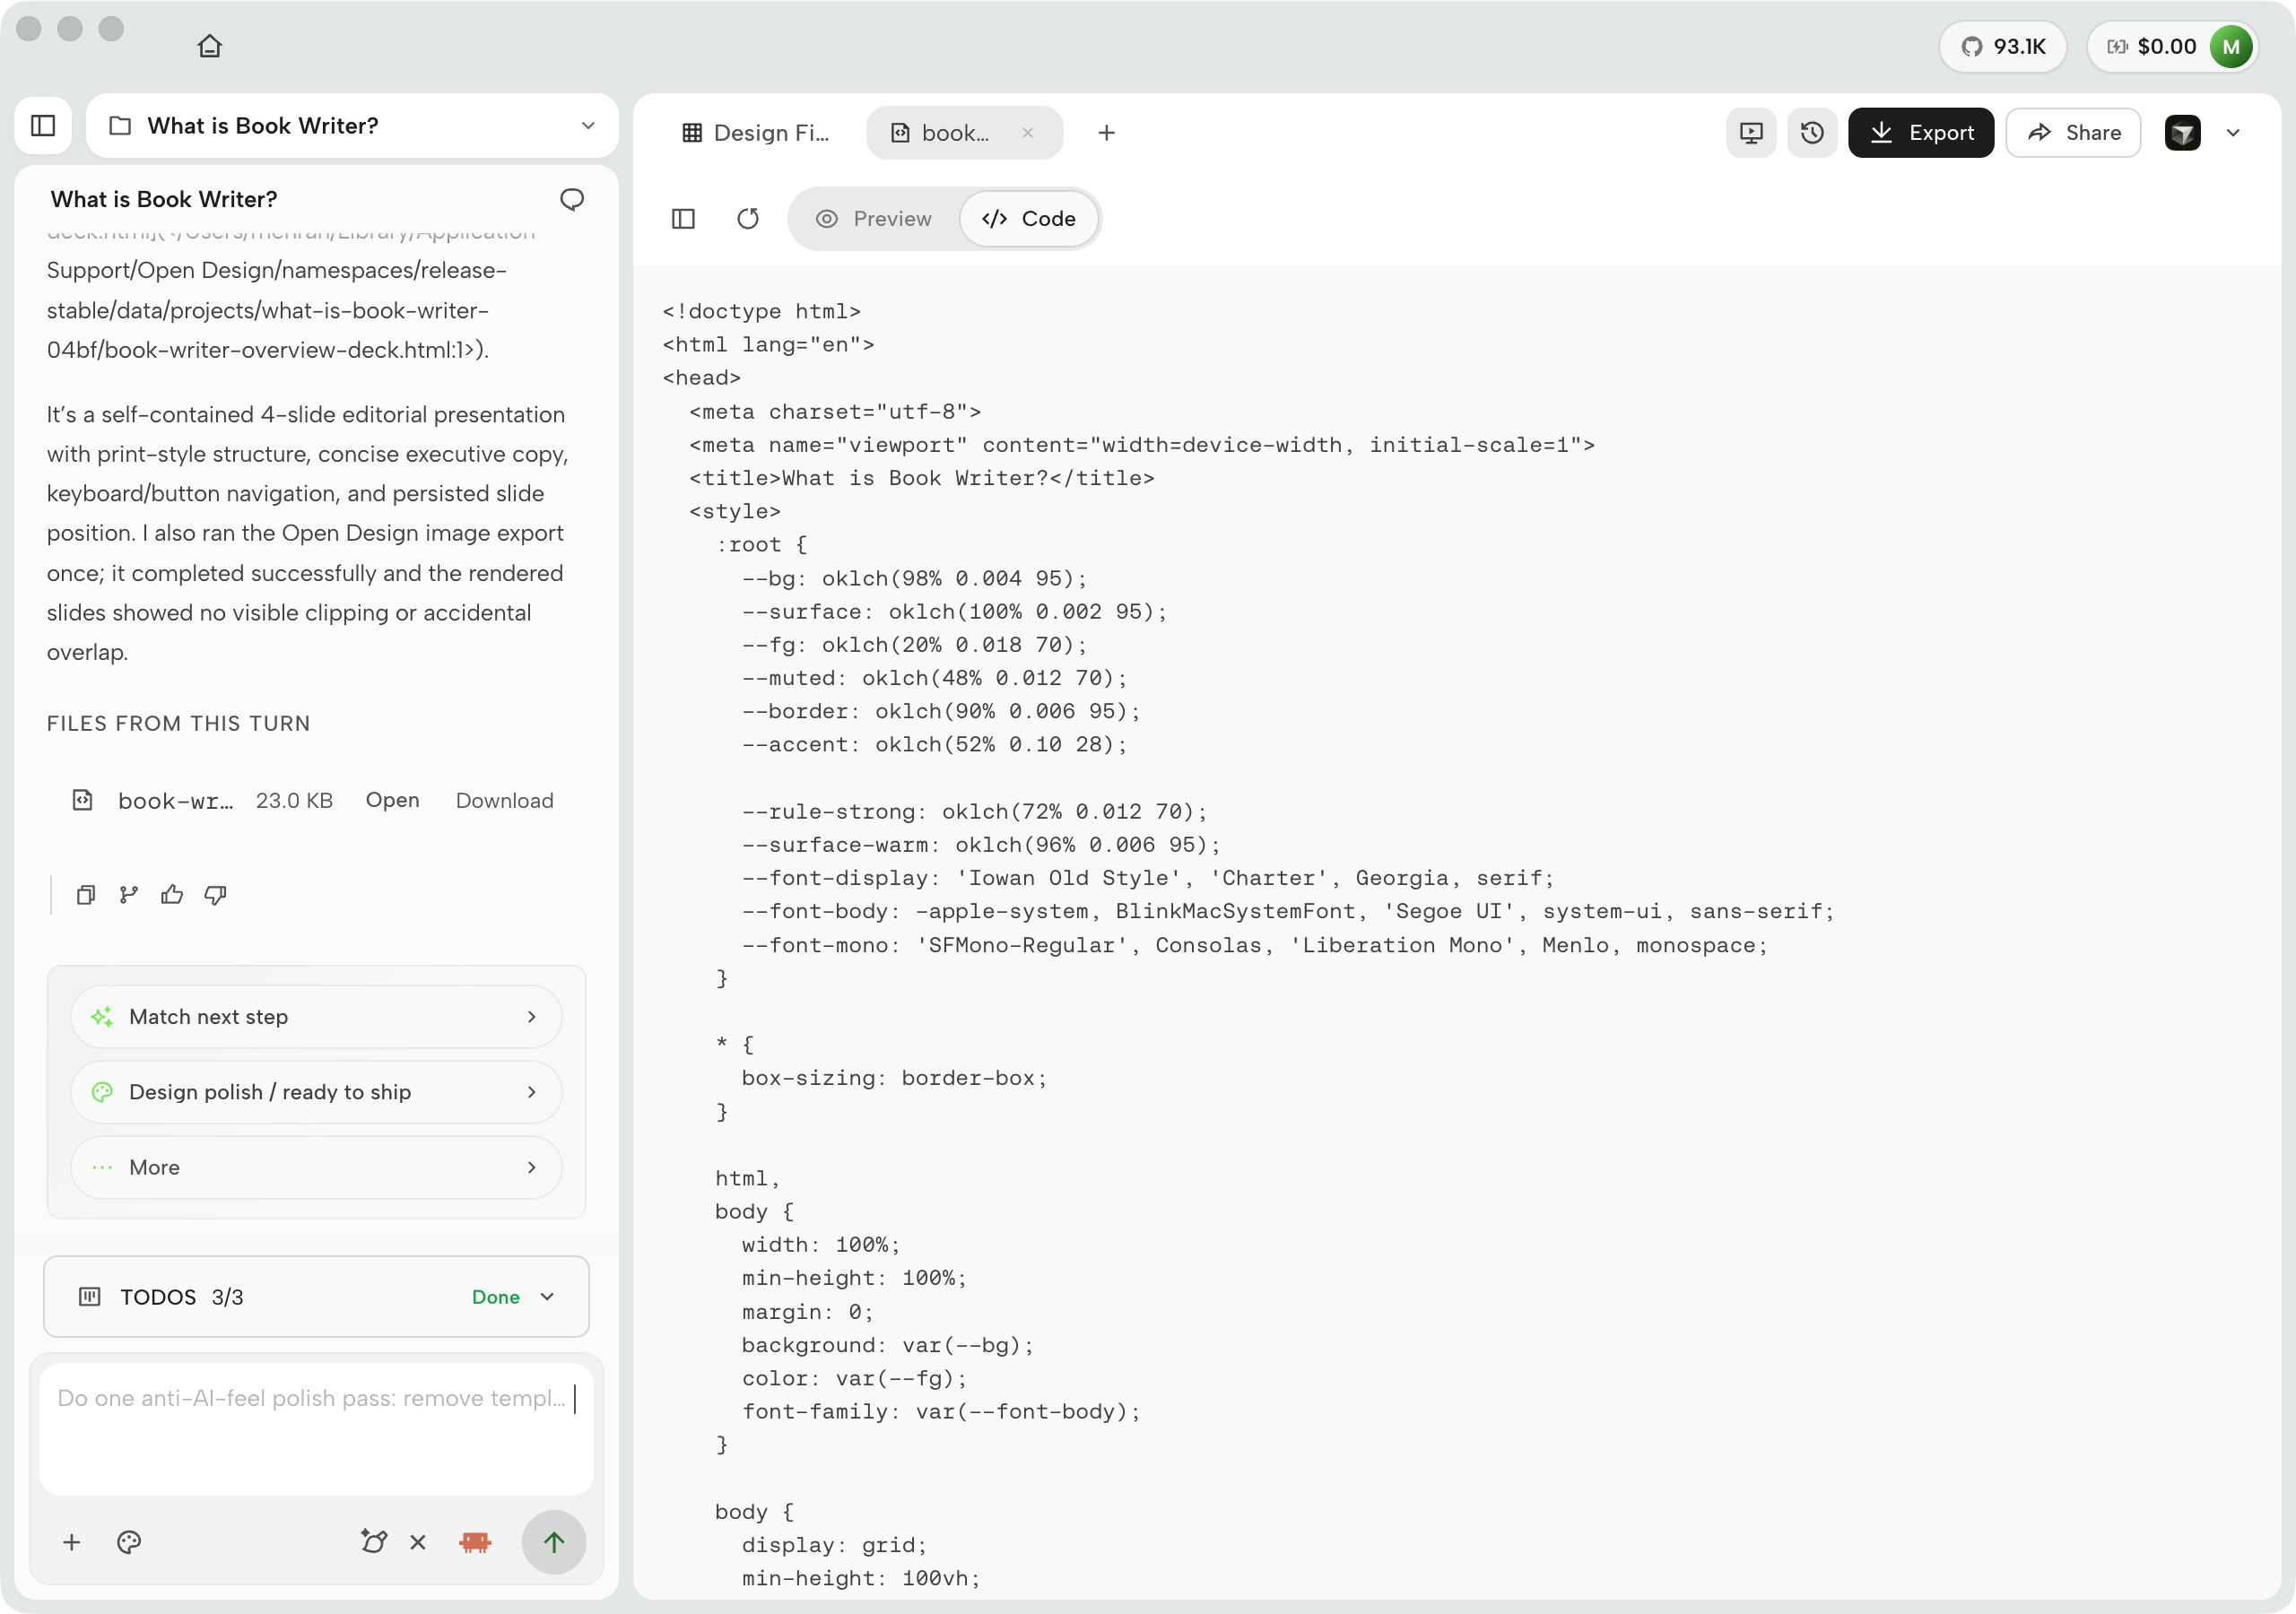Send the message with up arrow
This screenshot has width=2296, height=1614.
coord(554,1542)
